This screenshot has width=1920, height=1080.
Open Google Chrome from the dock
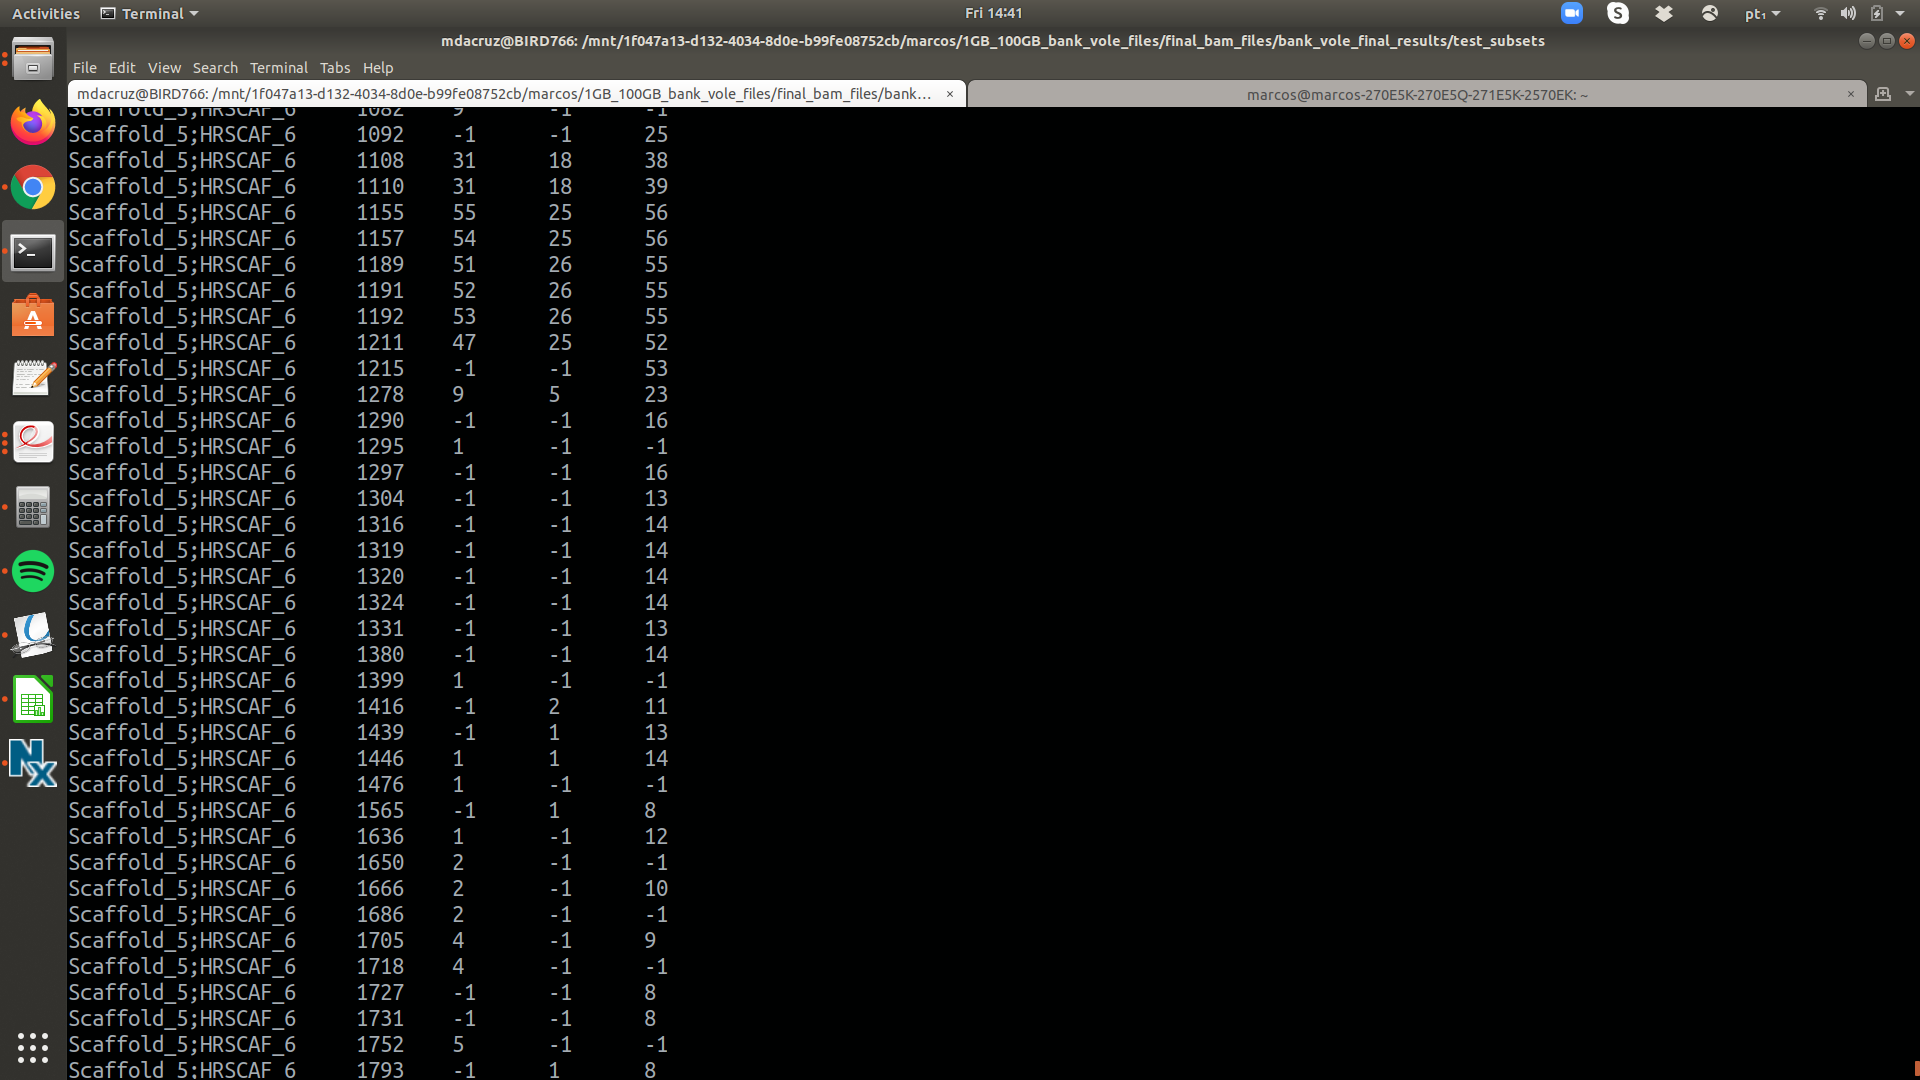[33, 187]
